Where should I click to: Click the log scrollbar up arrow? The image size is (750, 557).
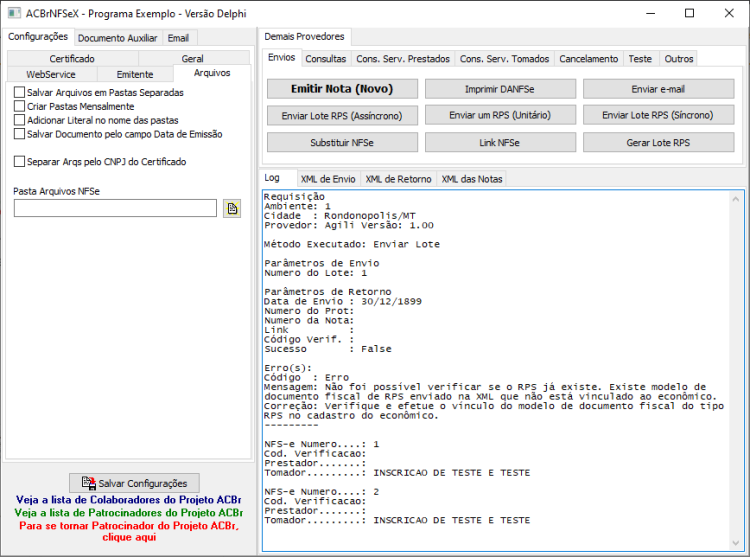coord(736,199)
